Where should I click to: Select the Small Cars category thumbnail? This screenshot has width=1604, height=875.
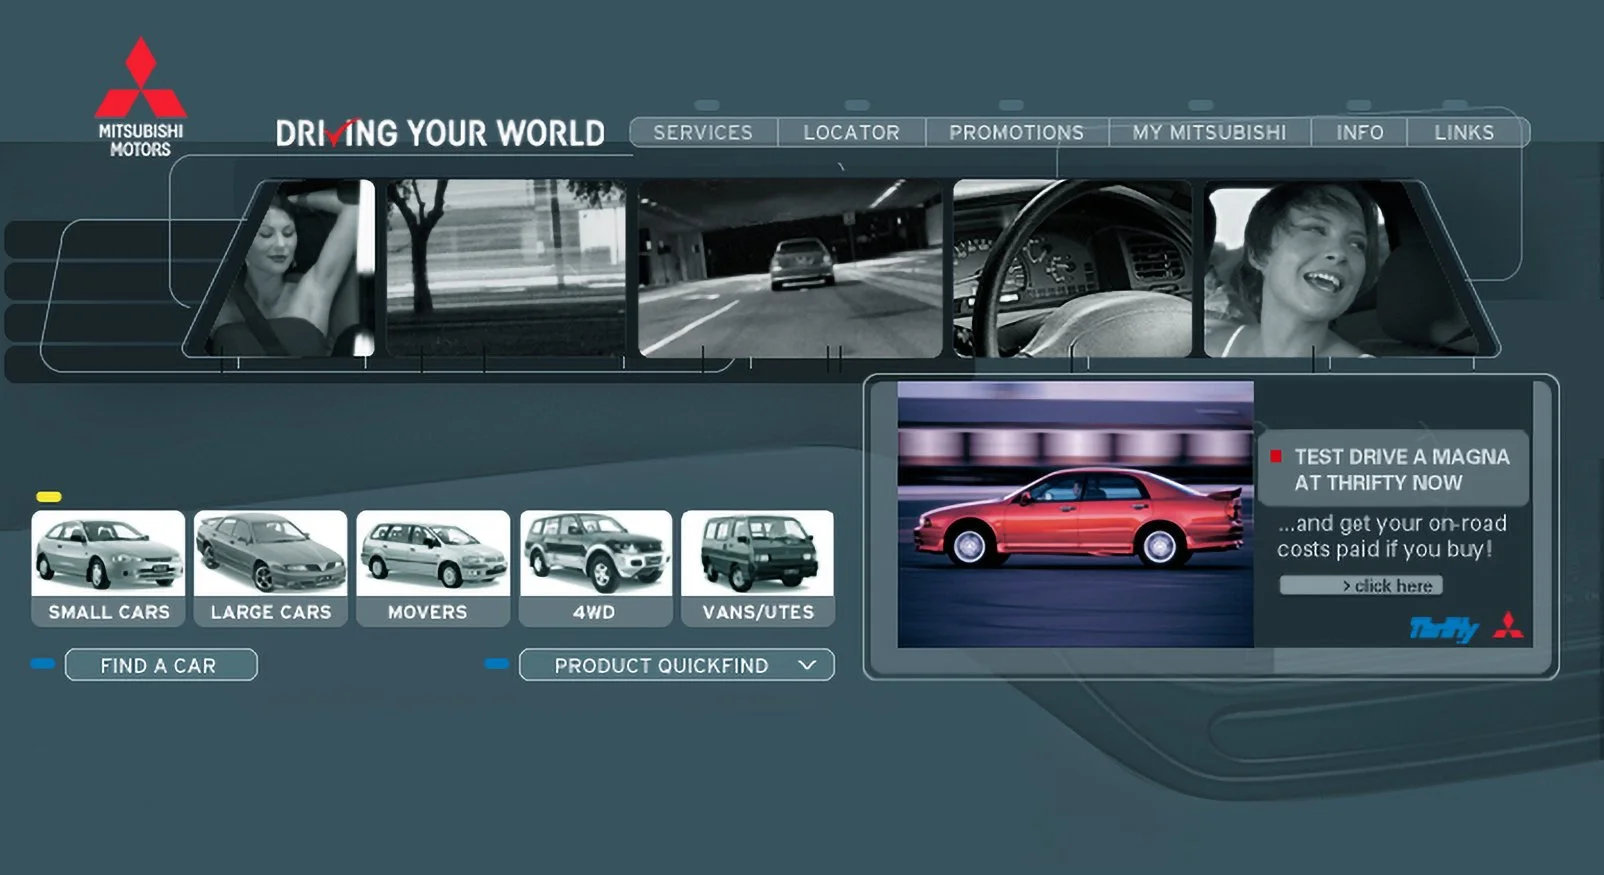[109, 568]
